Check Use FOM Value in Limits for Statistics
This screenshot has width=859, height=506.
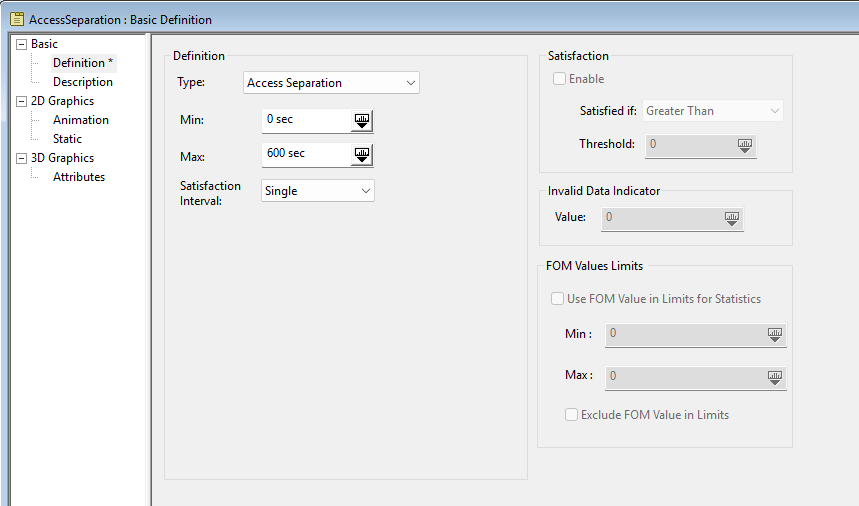pyautogui.click(x=558, y=299)
